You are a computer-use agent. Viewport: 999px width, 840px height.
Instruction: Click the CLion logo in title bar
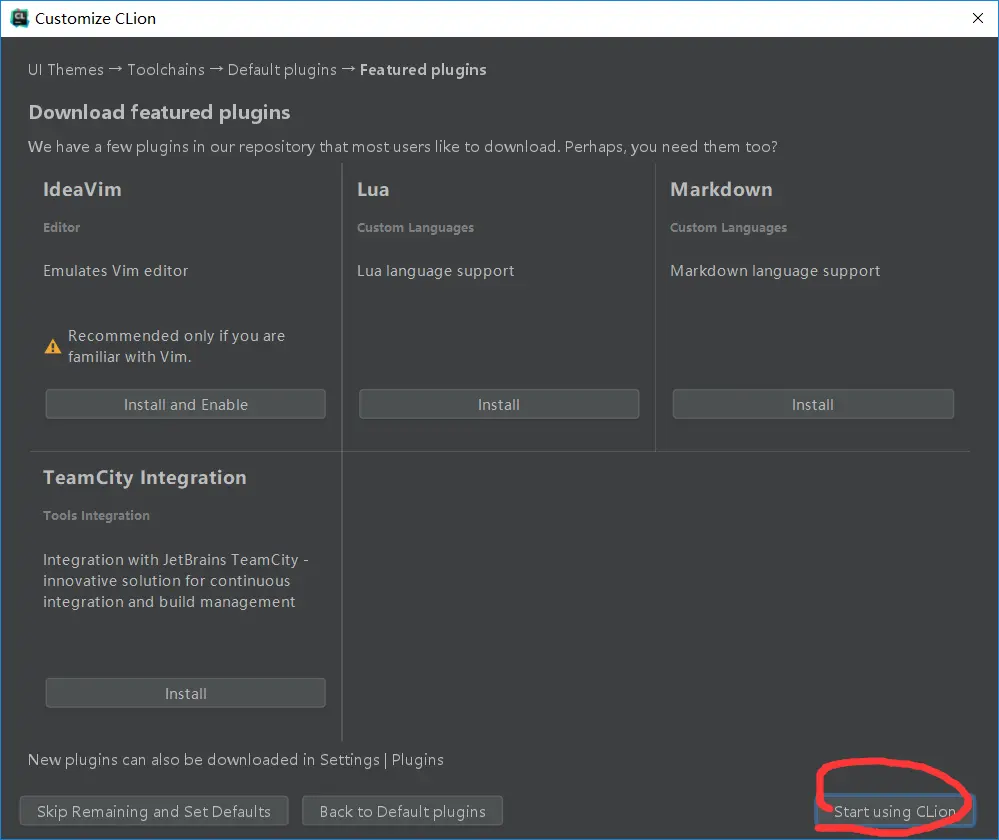[20, 18]
